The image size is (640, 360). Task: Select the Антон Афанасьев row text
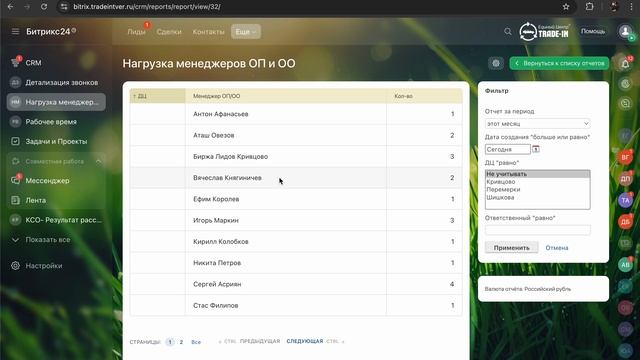pos(220,114)
